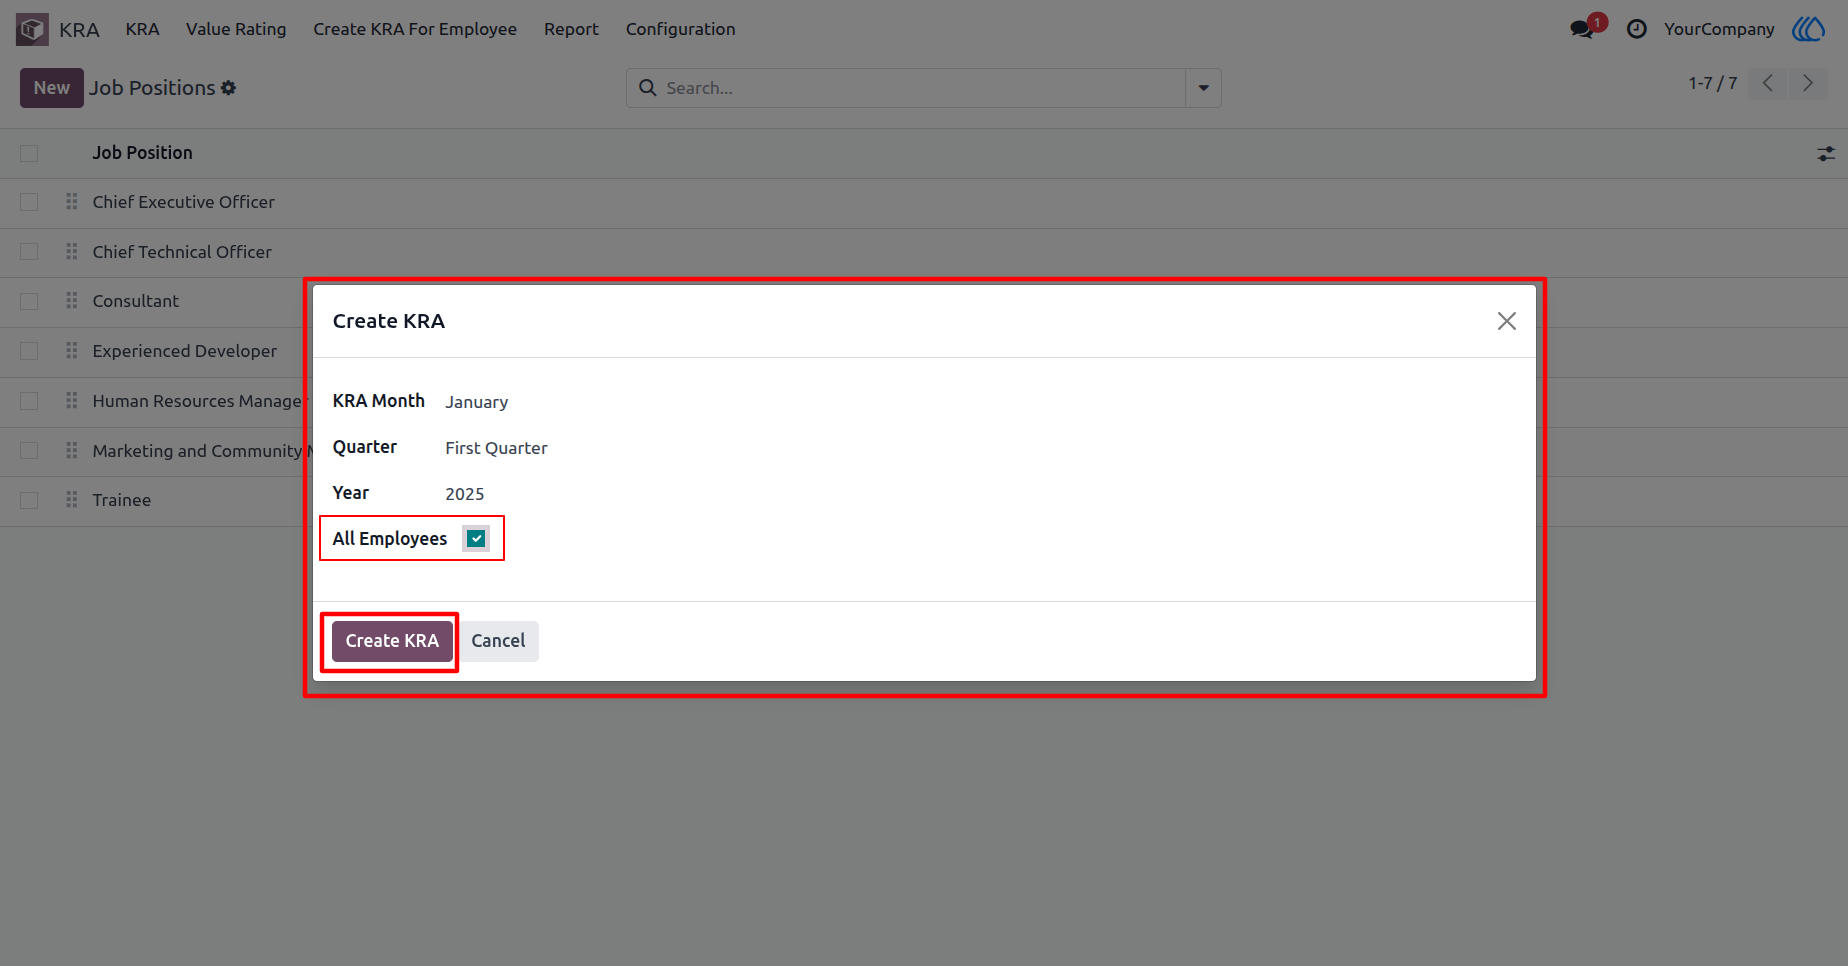This screenshot has width=1848, height=966.
Task: Grab drag handle of Human Resources Manager
Action: (x=72, y=401)
